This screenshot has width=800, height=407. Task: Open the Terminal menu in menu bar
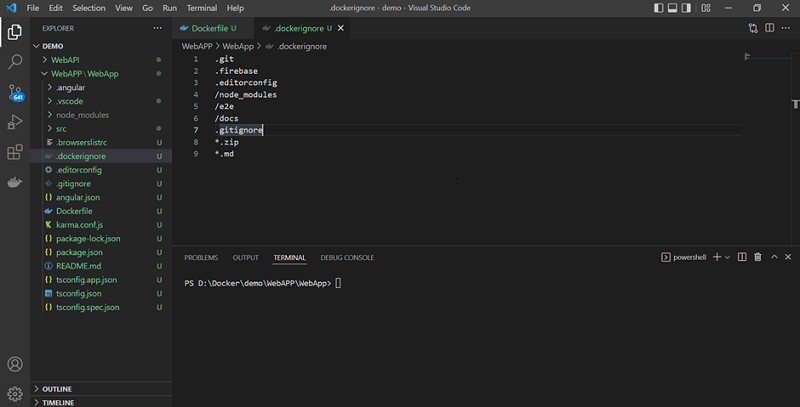(x=204, y=8)
